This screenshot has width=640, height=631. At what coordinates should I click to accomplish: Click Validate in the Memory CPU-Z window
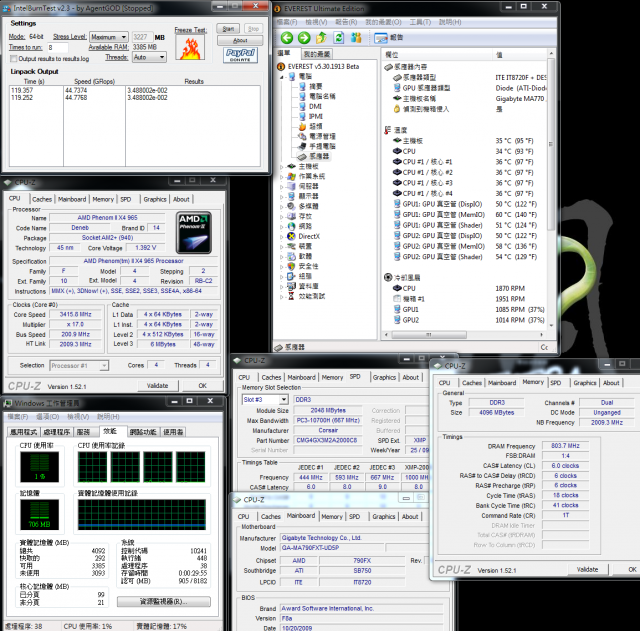point(587,569)
